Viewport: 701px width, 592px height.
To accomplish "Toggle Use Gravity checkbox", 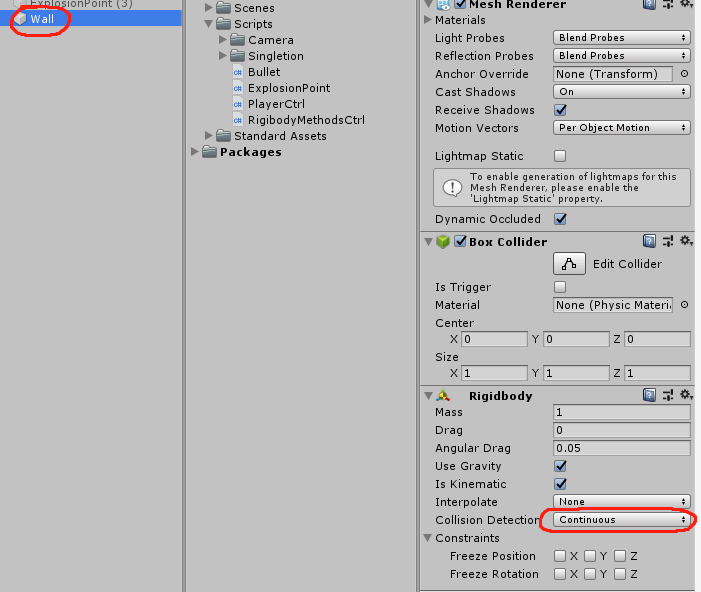I will point(560,466).
